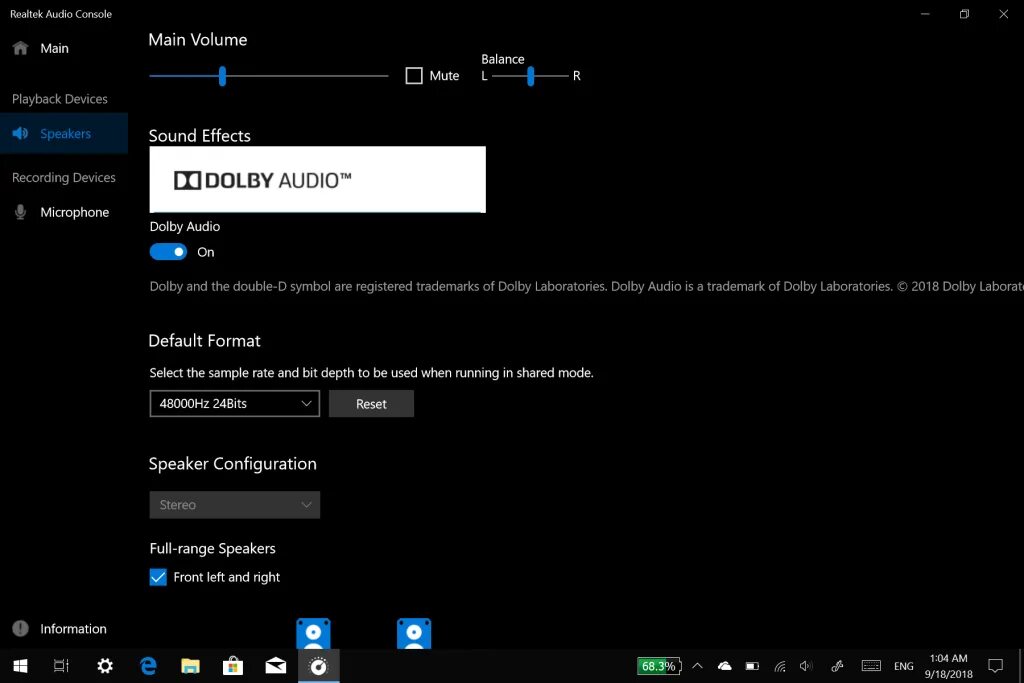This screenshot has width=1024, height=683.
Task: Open the Windows Start menu
Action: pyautogui.click(x=20, y=666)
